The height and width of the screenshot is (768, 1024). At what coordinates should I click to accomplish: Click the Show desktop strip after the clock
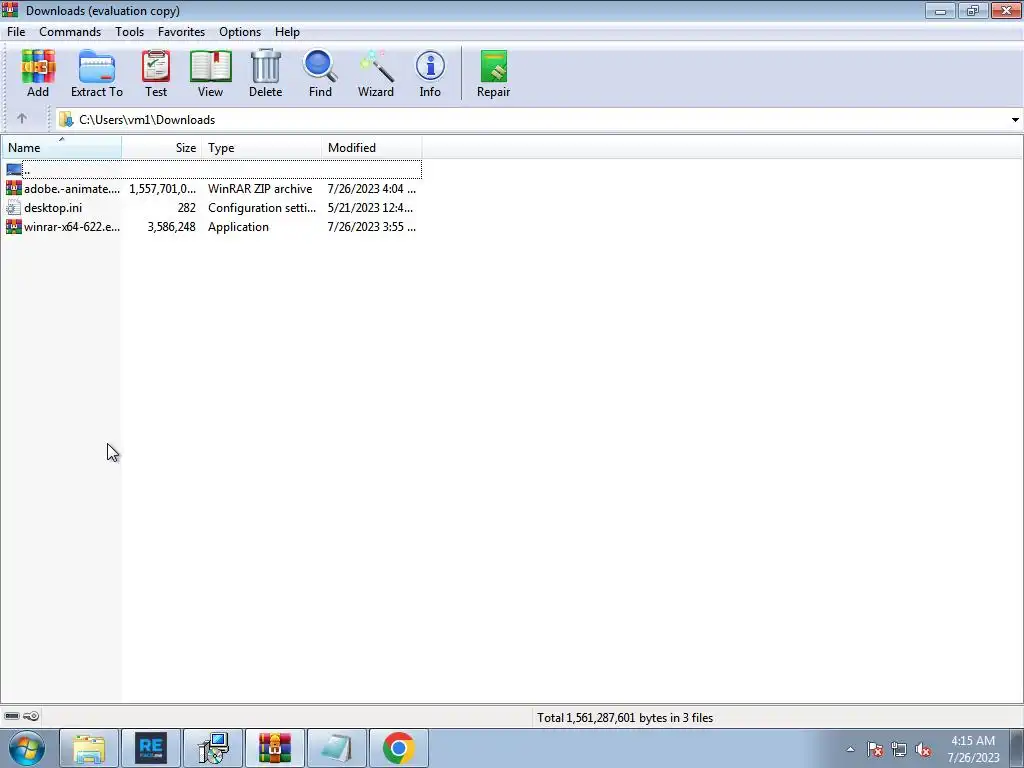[x=1018, y=748]
